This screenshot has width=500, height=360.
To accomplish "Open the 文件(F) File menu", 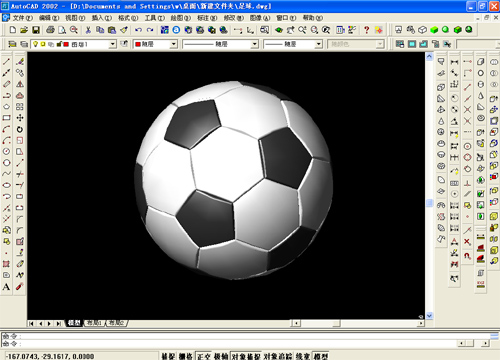I will [x=23, y=18].
